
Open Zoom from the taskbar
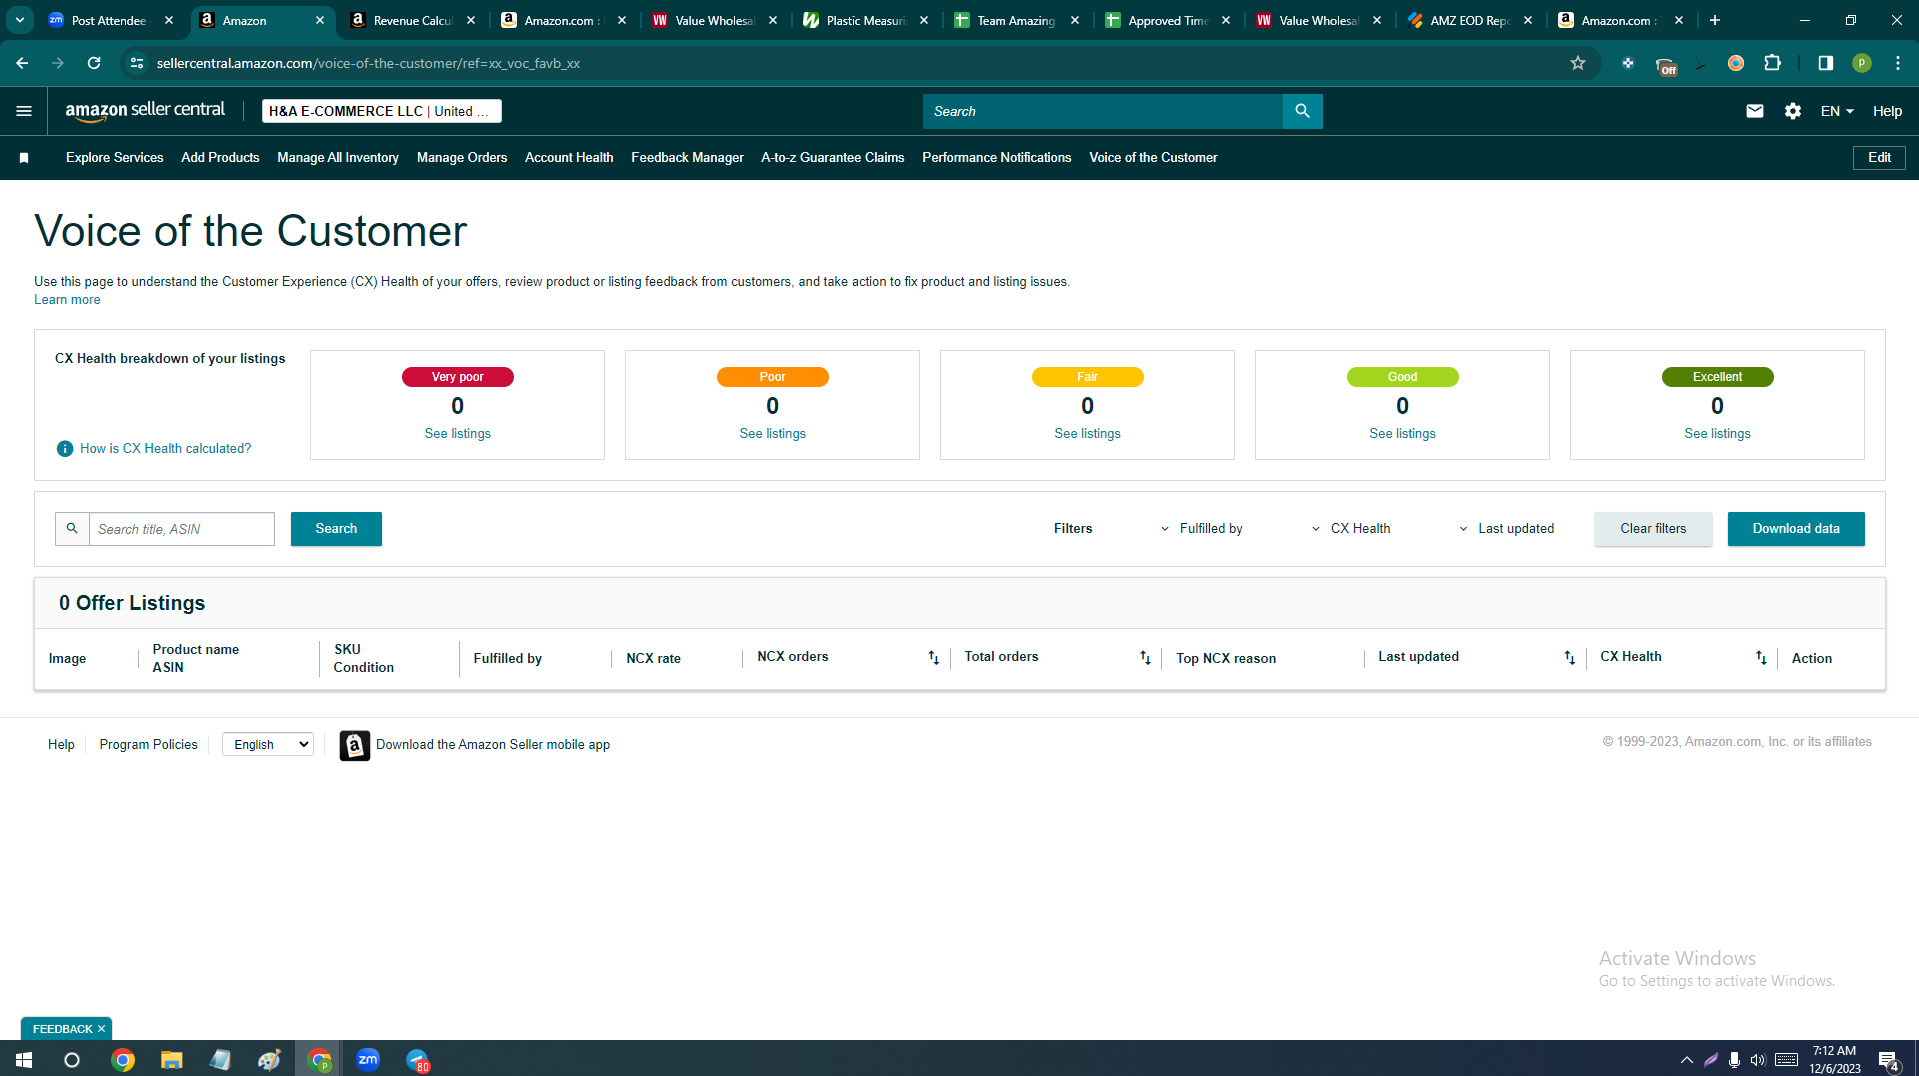pos(368,1060)
